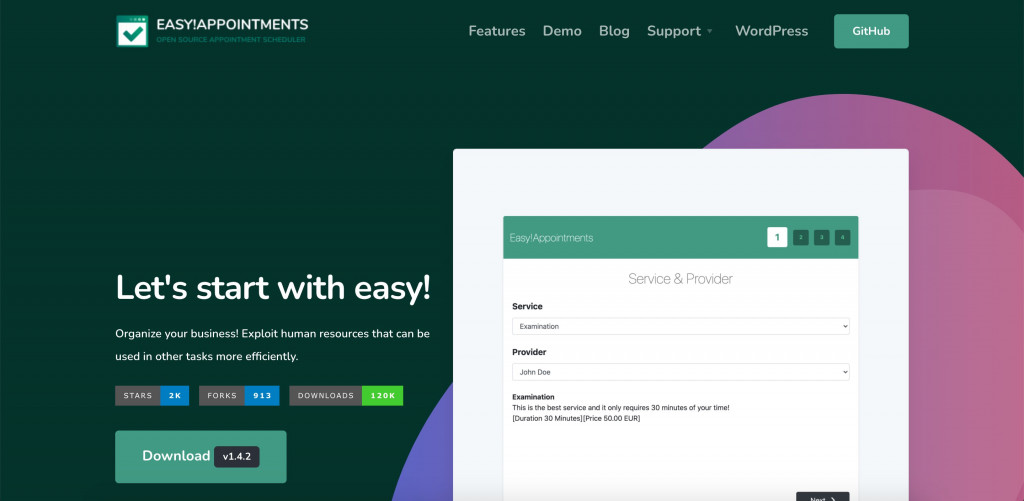The width and height of the screenshot is (1024, 501).
Task: Click the EASY!APPOINTMENTS brand name text
Action: click(x=232, y=25)
